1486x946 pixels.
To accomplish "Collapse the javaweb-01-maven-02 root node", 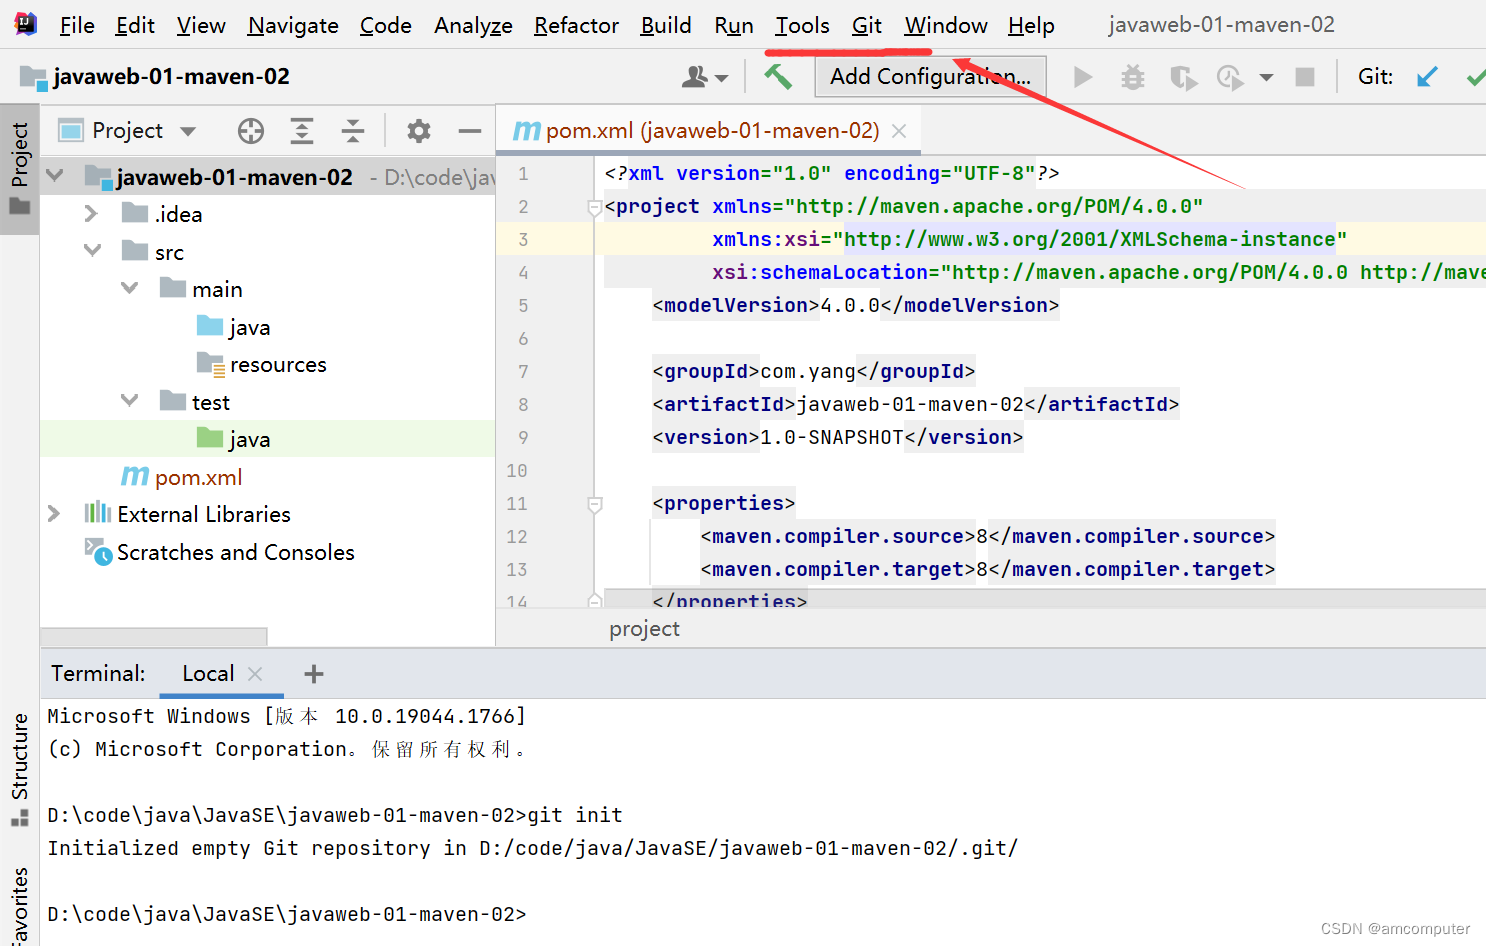I will pos(55,176).
